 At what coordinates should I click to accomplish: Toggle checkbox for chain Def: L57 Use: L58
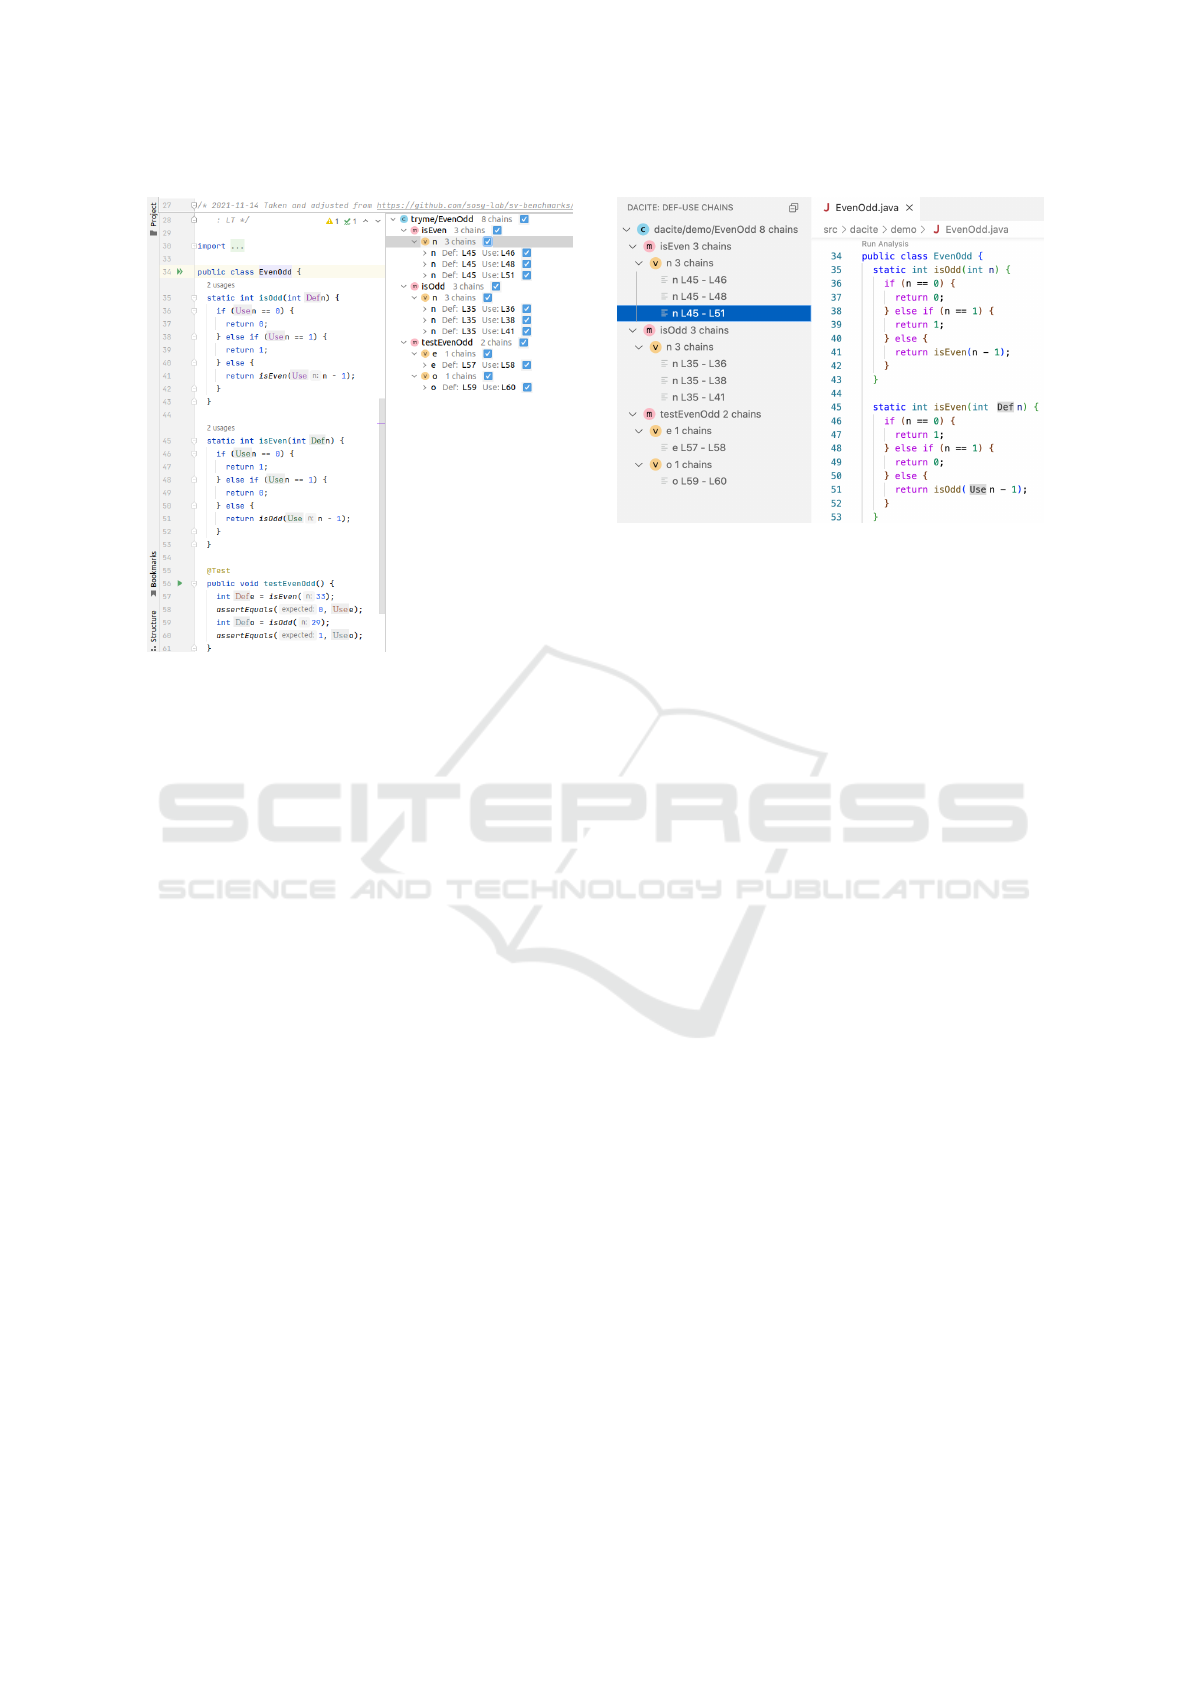(x=527, y=365)
